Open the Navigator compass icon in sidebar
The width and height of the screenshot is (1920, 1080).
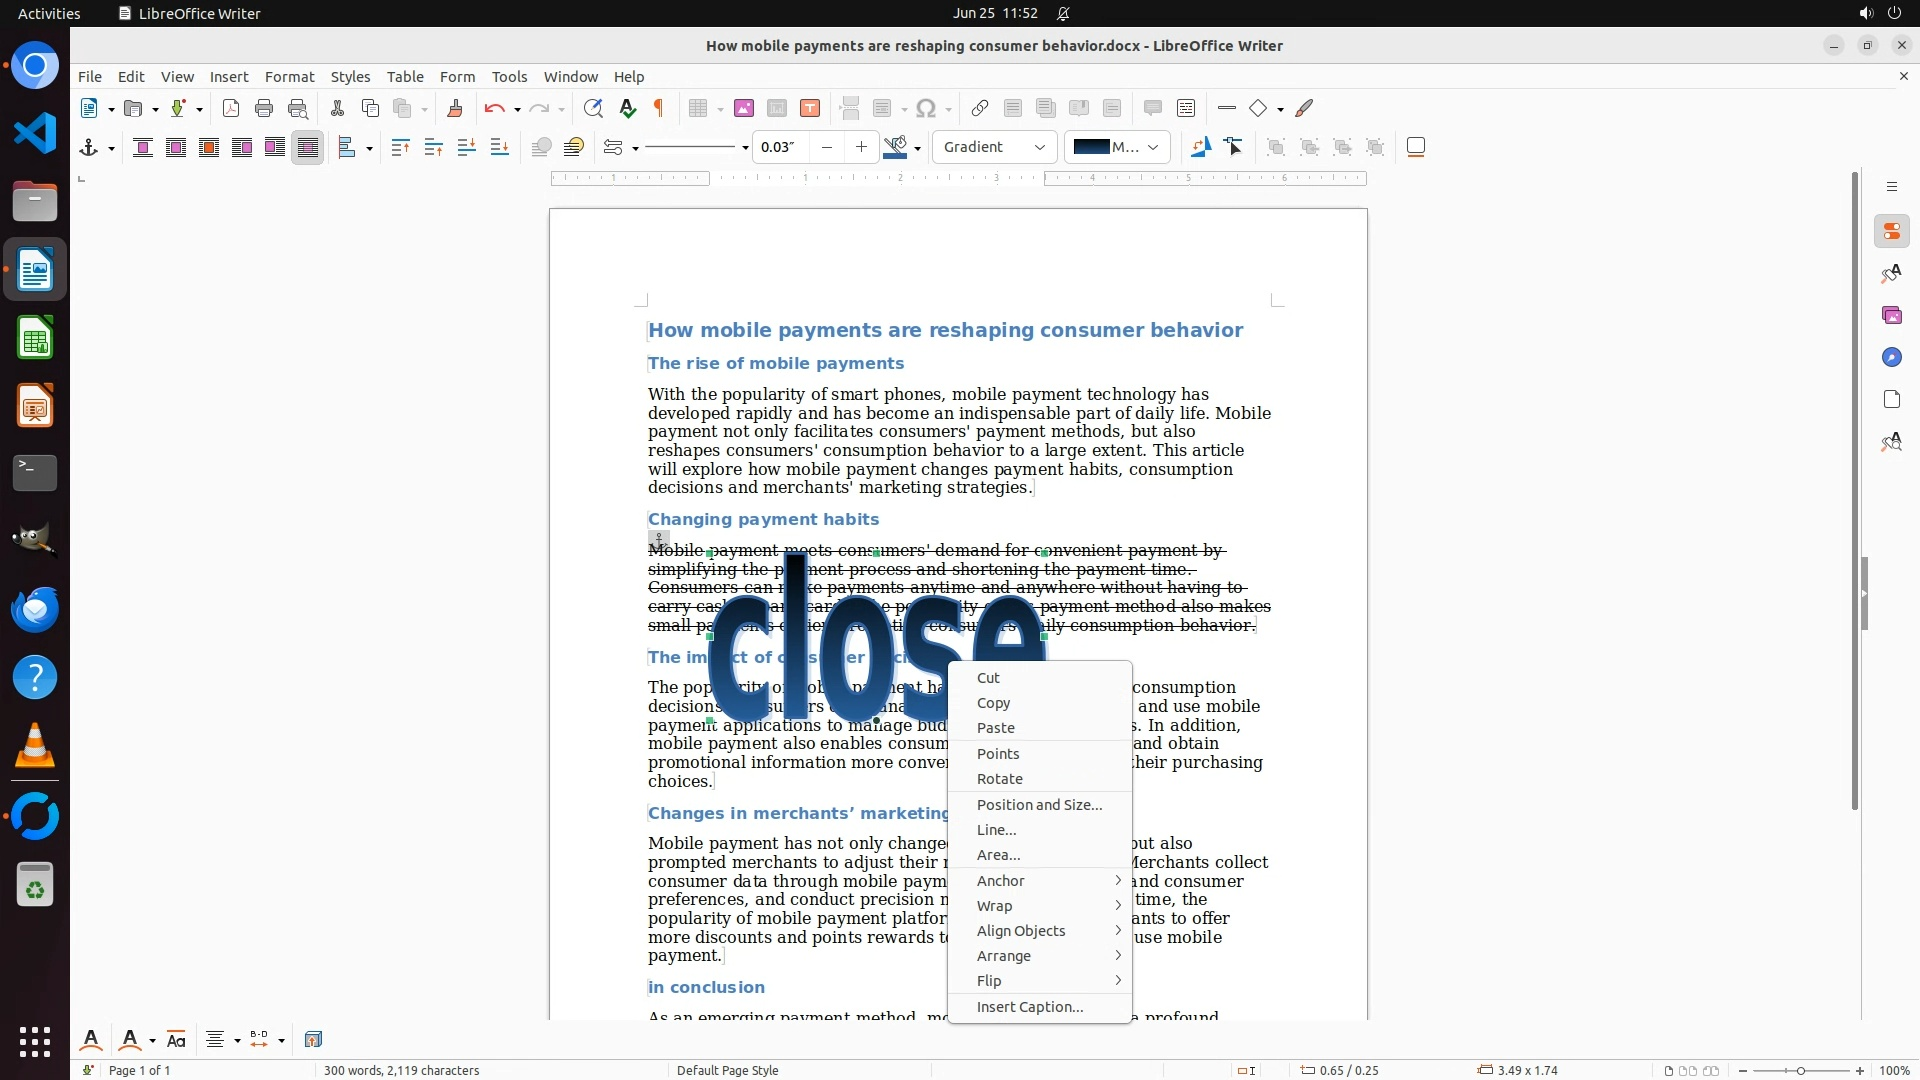click(x=1891, y=358)
